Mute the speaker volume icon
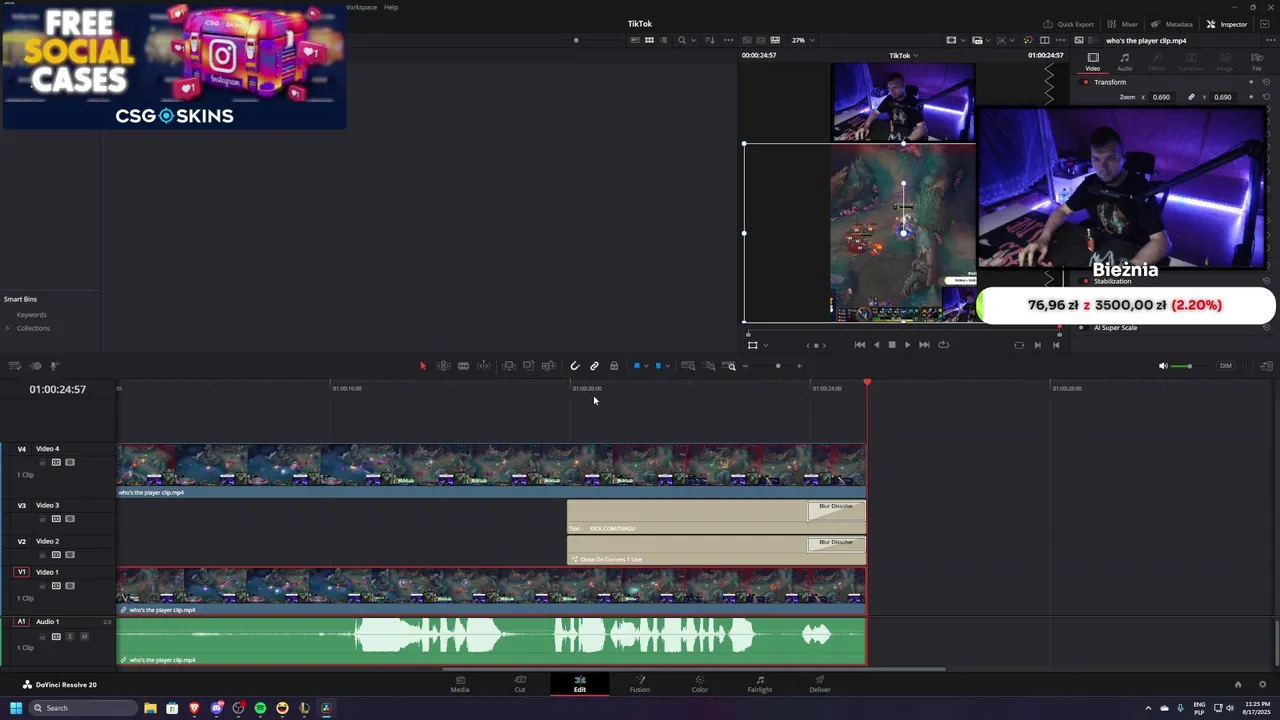The image size is (1280, 720). tap(1163, 366)
